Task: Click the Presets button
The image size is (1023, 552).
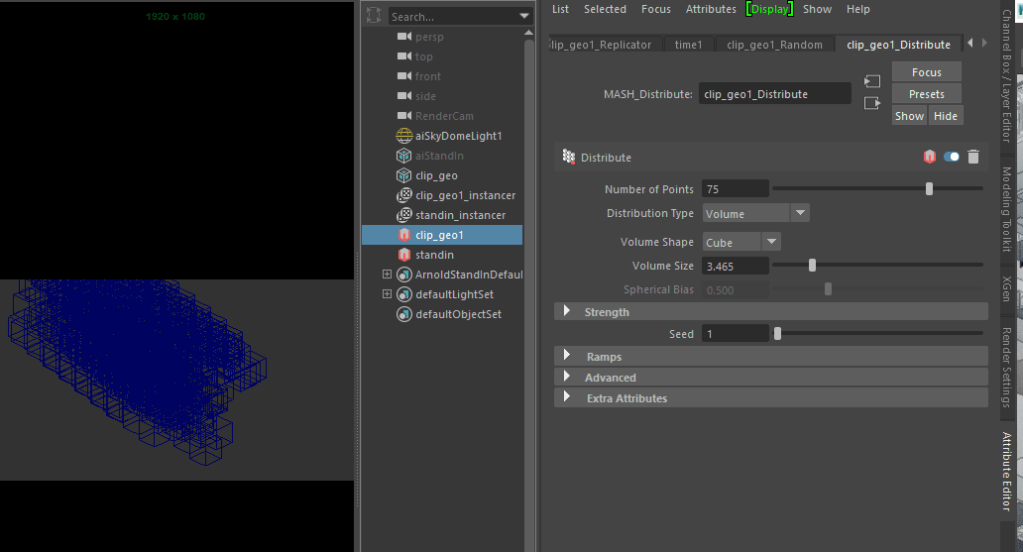Action: click(x=926, y=94)
